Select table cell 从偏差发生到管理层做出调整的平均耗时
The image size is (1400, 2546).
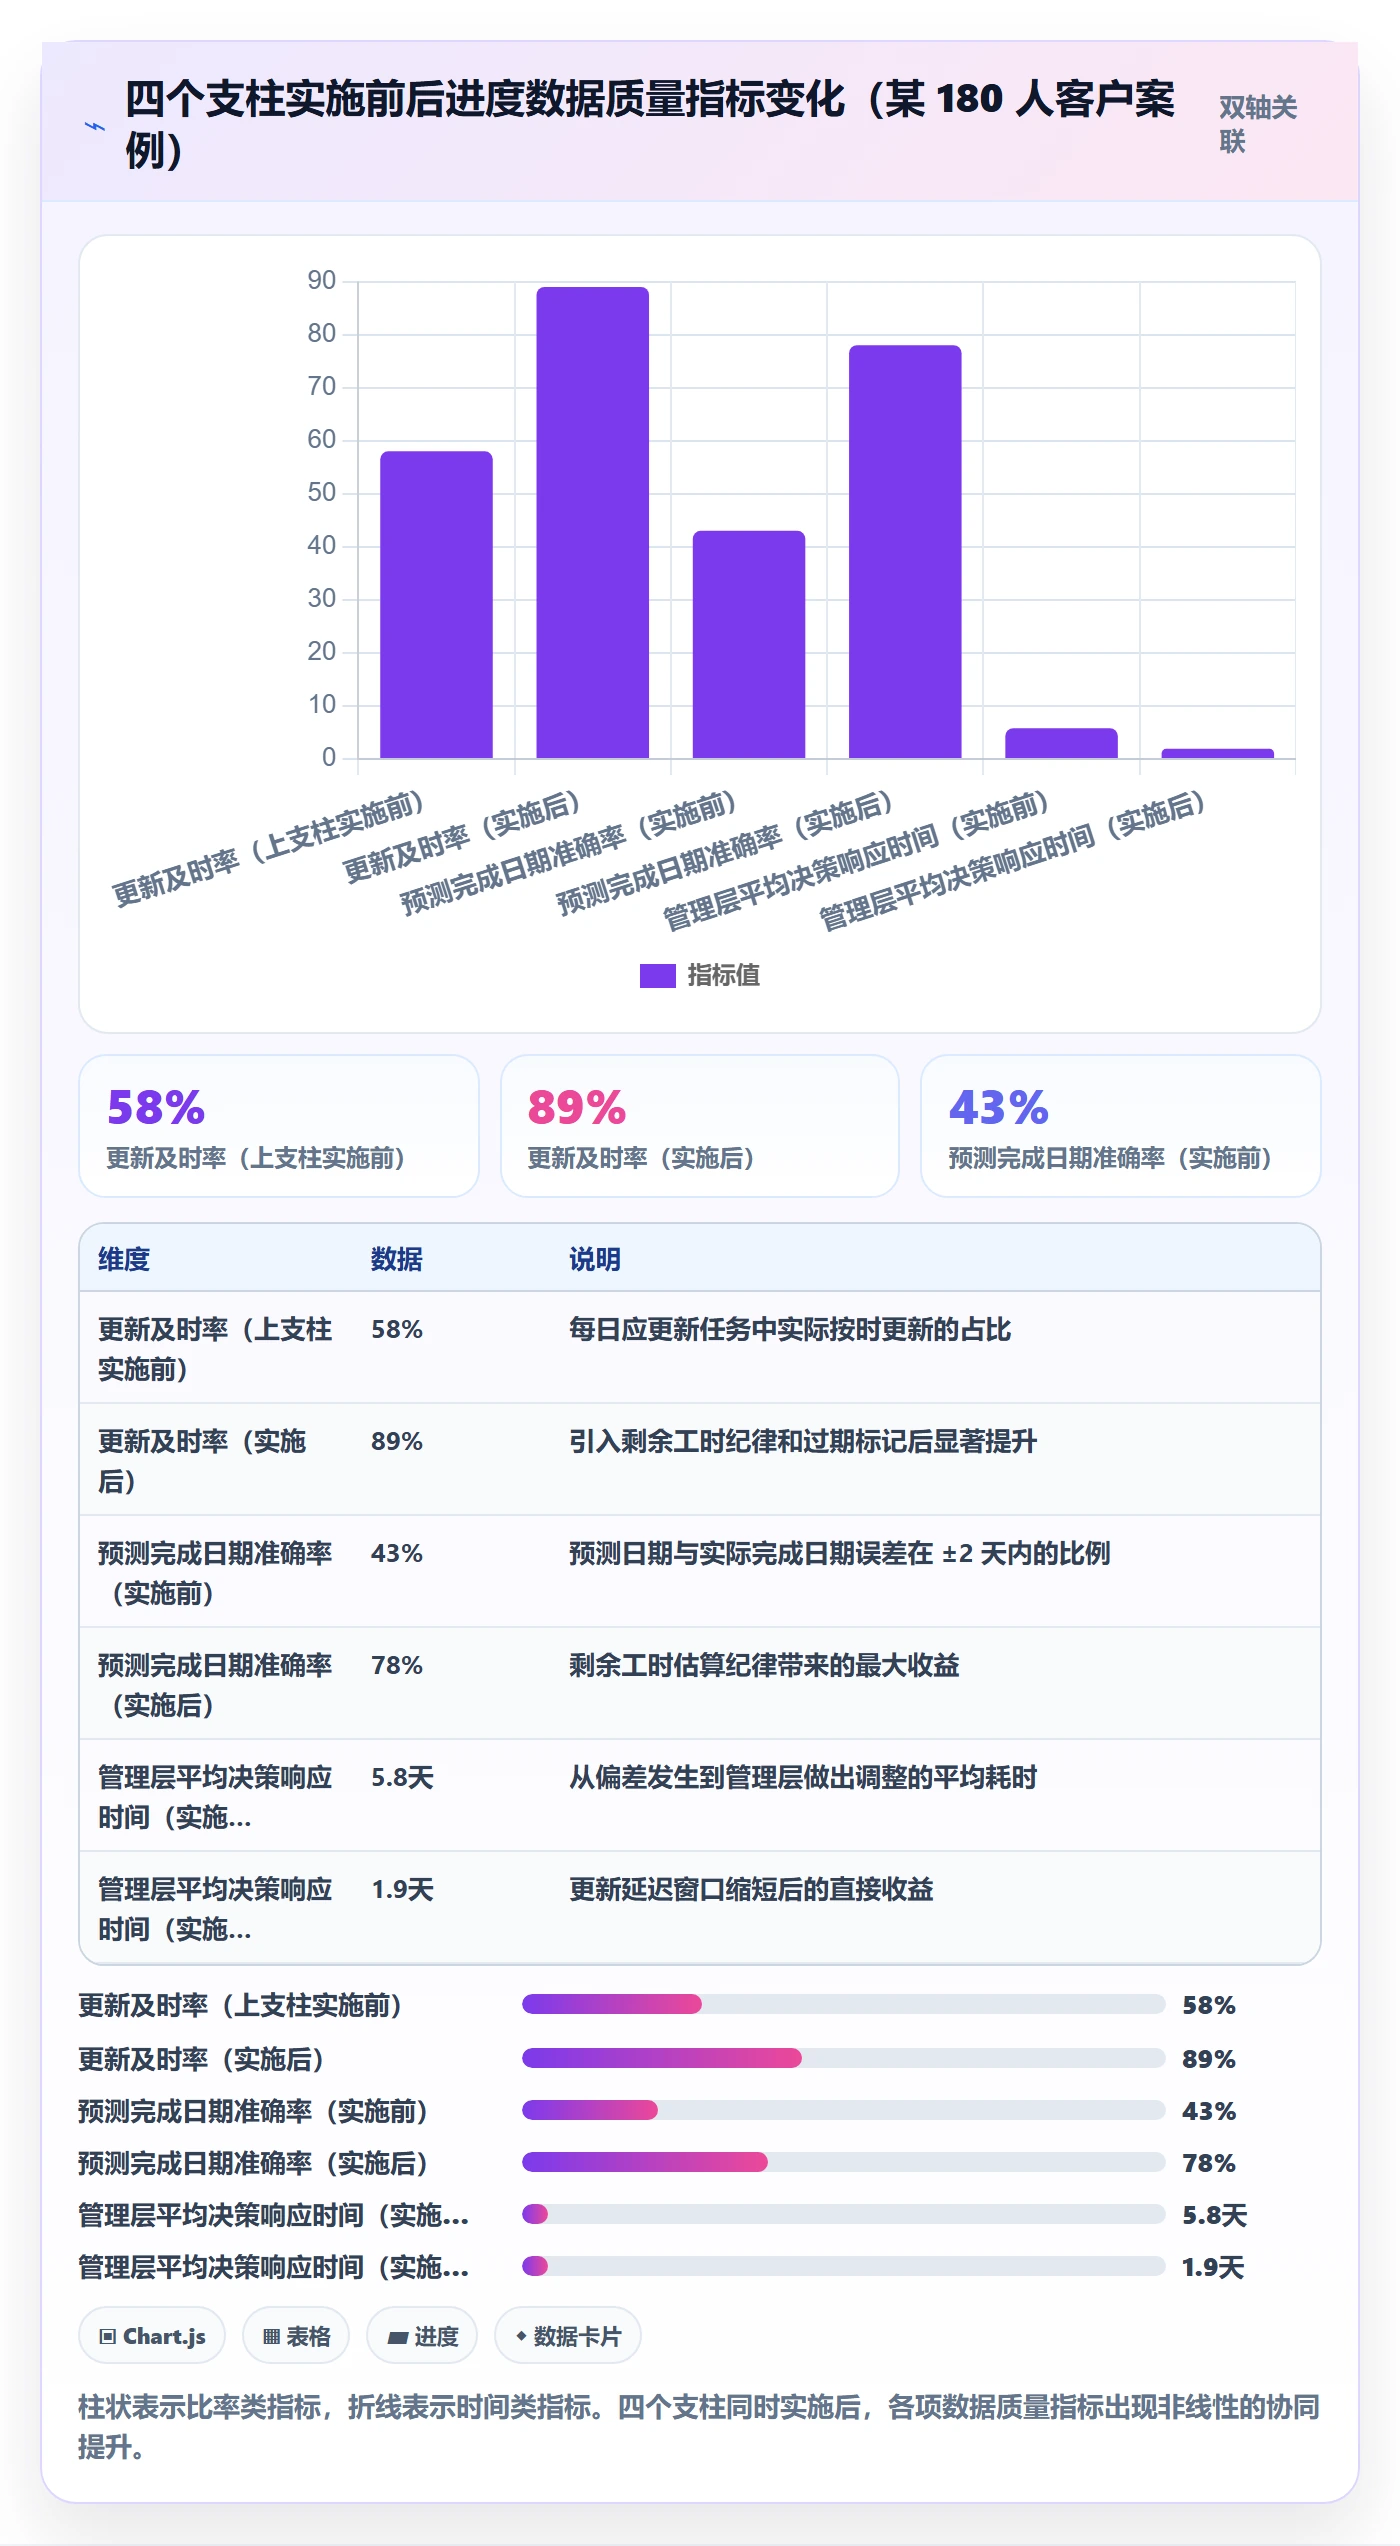[x=803, y=1777]
